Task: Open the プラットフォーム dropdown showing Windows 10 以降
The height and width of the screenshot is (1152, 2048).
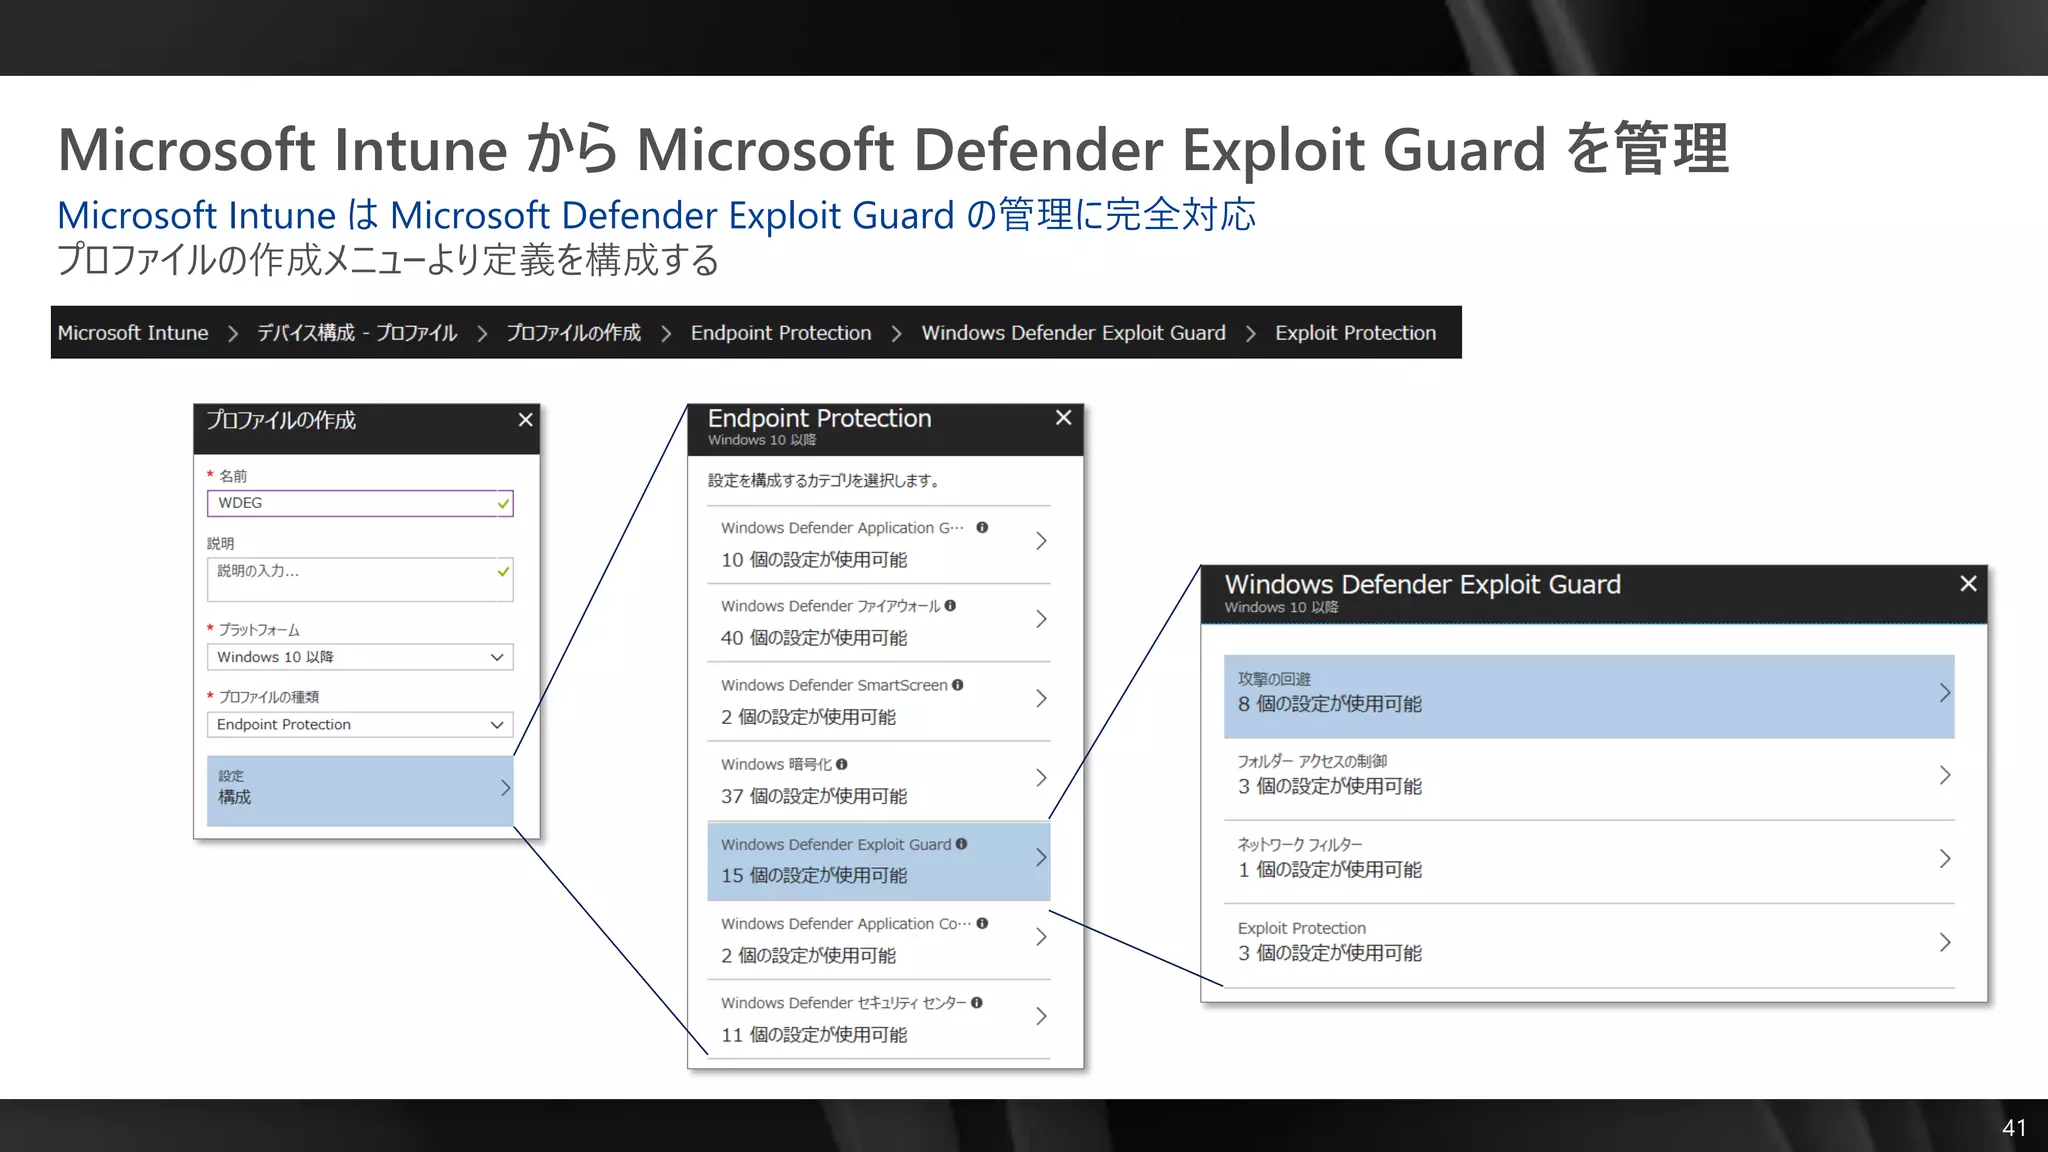Action: 360,657
